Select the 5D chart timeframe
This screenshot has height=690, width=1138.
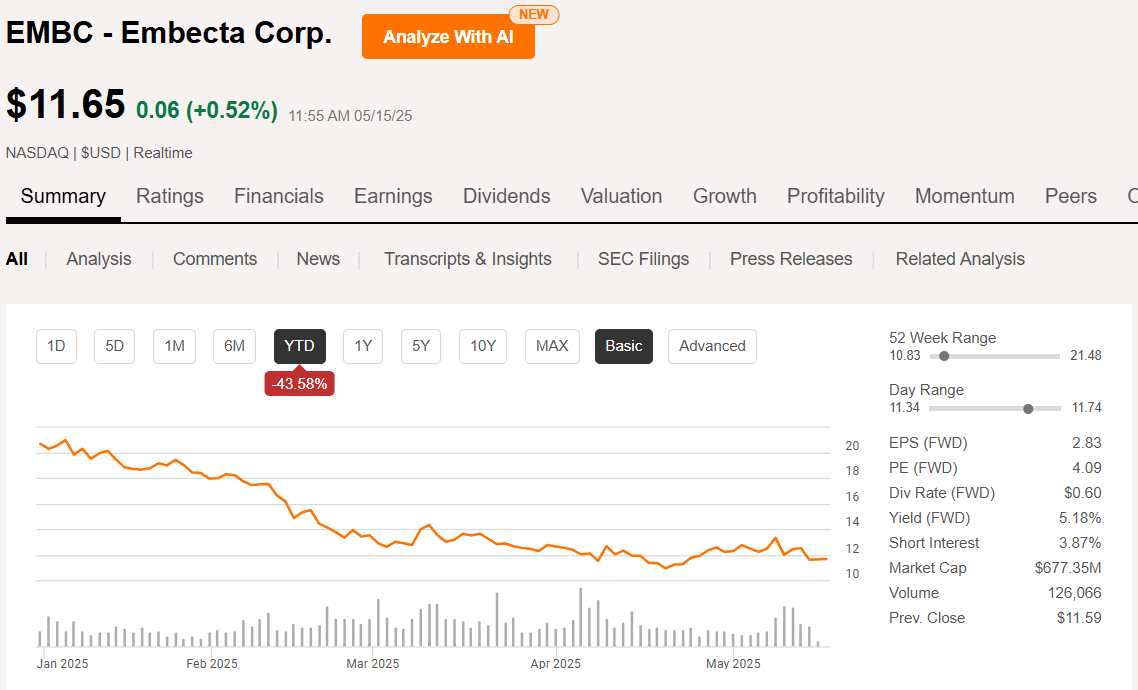pos(114,346)
